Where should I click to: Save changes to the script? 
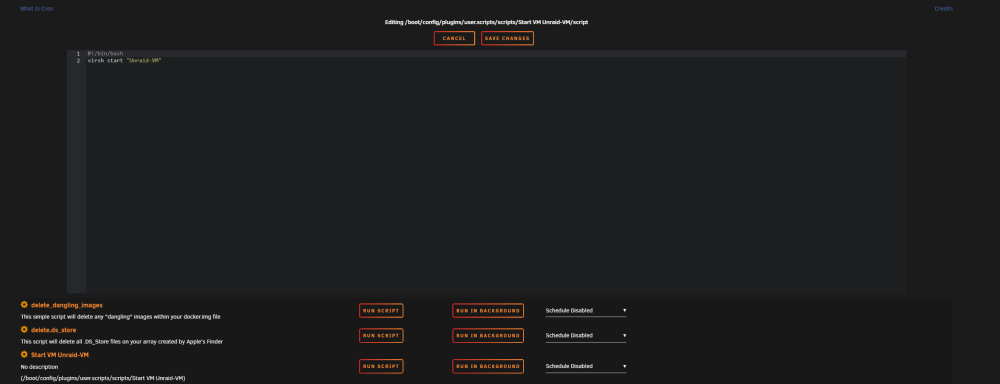click(507, 38)
